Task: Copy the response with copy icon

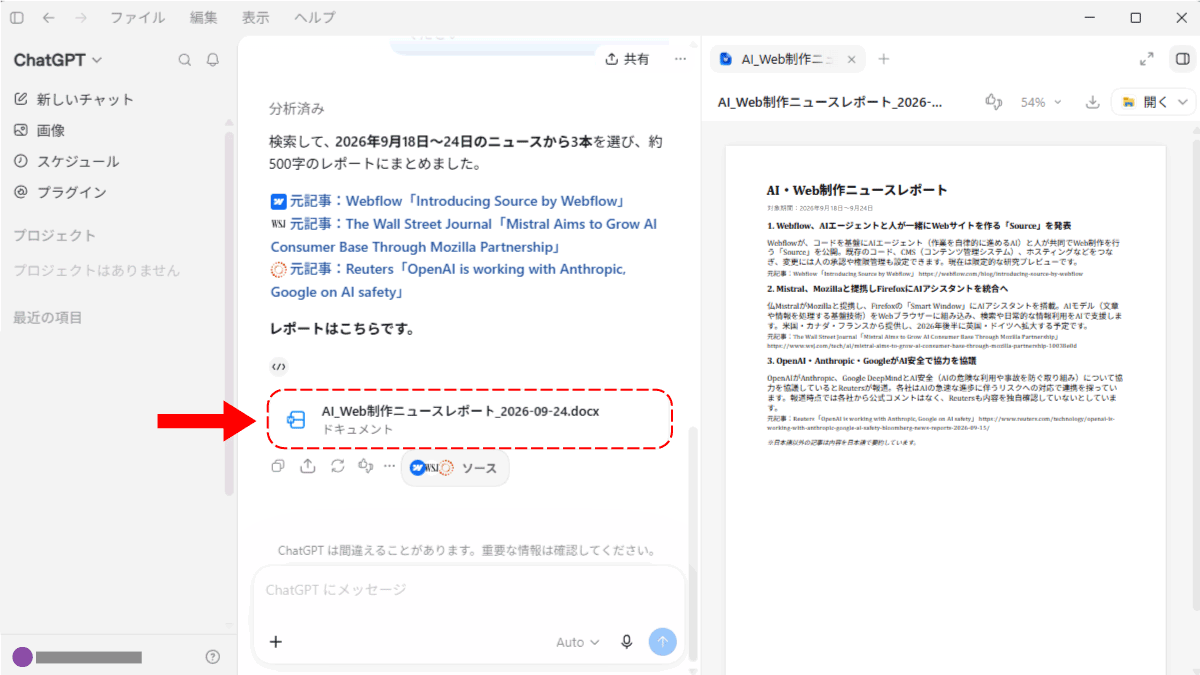Action: (x=279, y=466)
